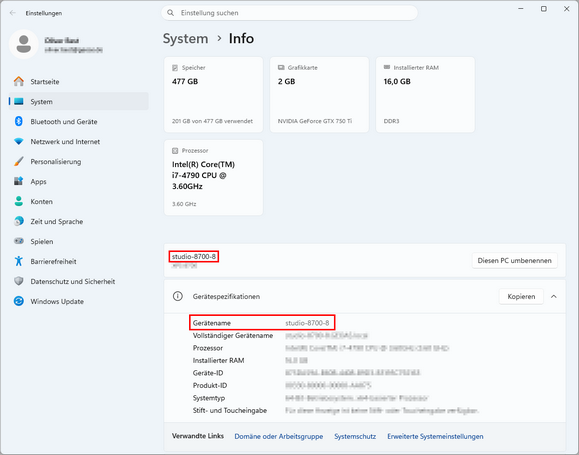579x455 pixels.
Task: Click the Windows Update refresh icon
Action: [18, 301]
